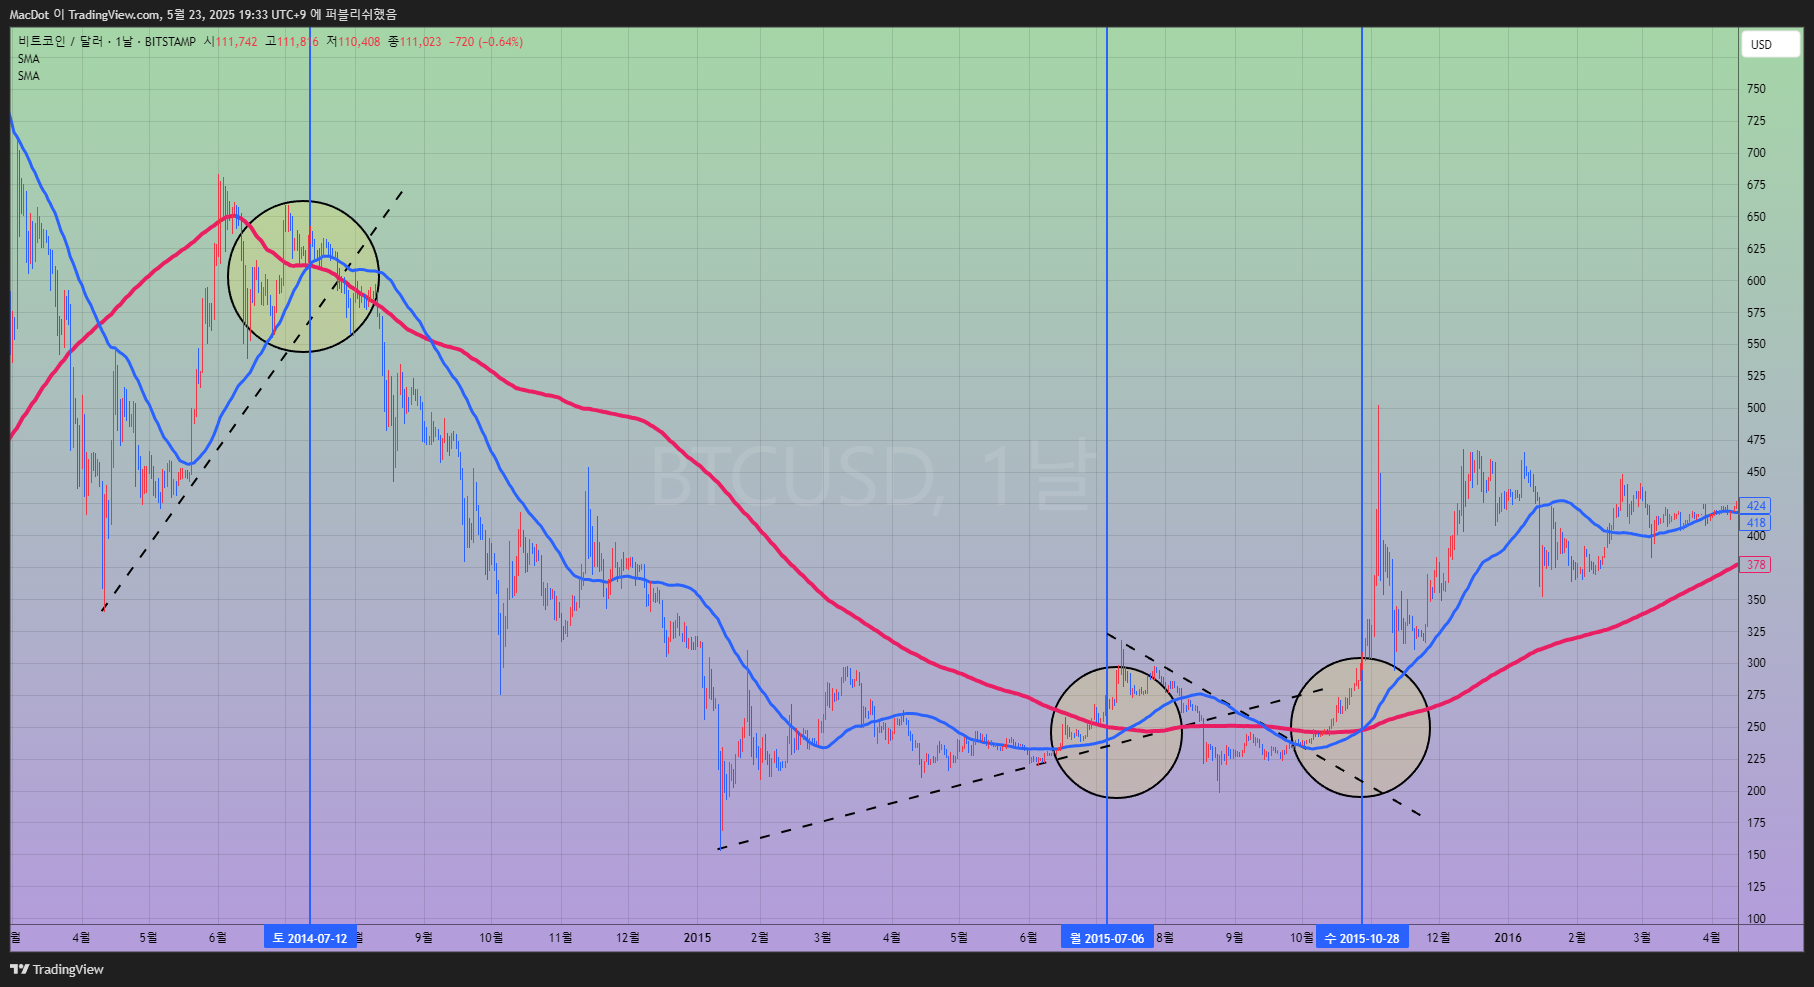Image resolution: width=1814 pixels, height=987 pixels.
Task: Click the 100 price axis label
Action: [1756, 918]
